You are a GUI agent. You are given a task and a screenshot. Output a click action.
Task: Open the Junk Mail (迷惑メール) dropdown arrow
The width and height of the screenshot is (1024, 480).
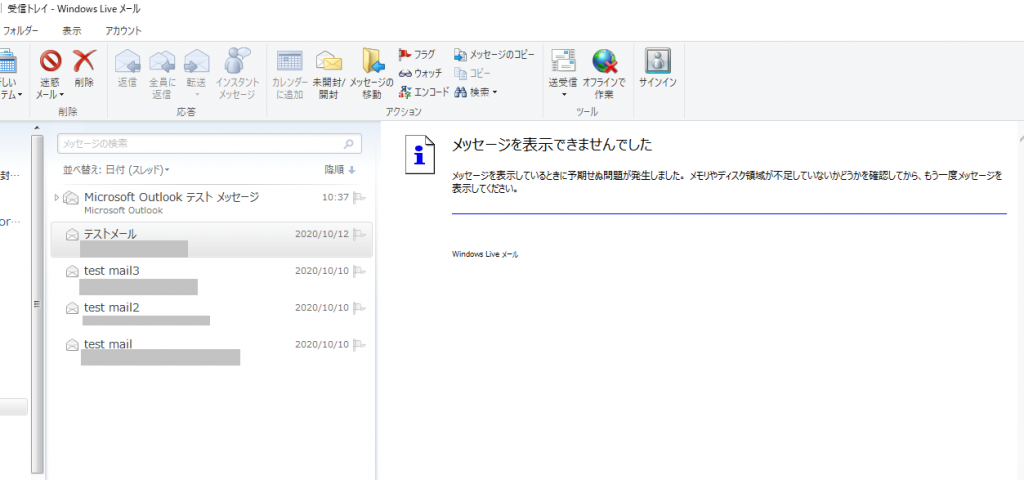61,95
